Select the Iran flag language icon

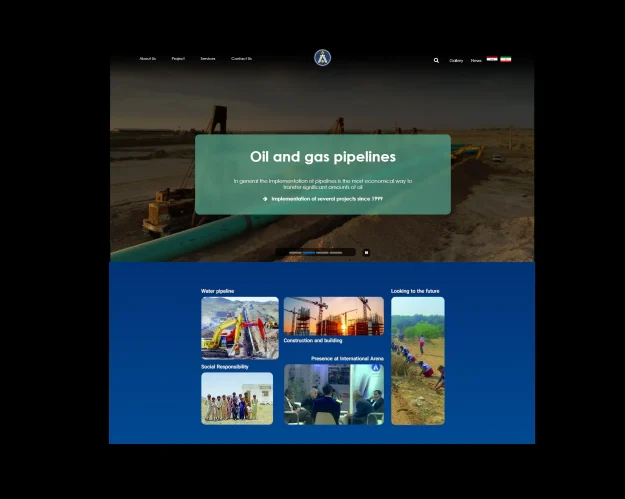click(506, 60)
